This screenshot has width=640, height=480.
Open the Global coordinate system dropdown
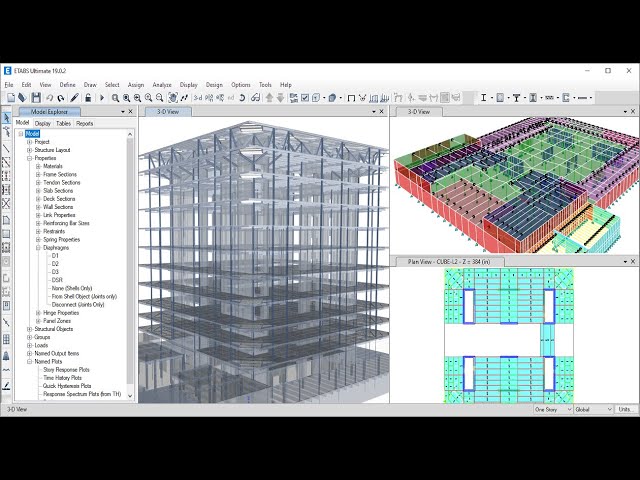[591, 409]
